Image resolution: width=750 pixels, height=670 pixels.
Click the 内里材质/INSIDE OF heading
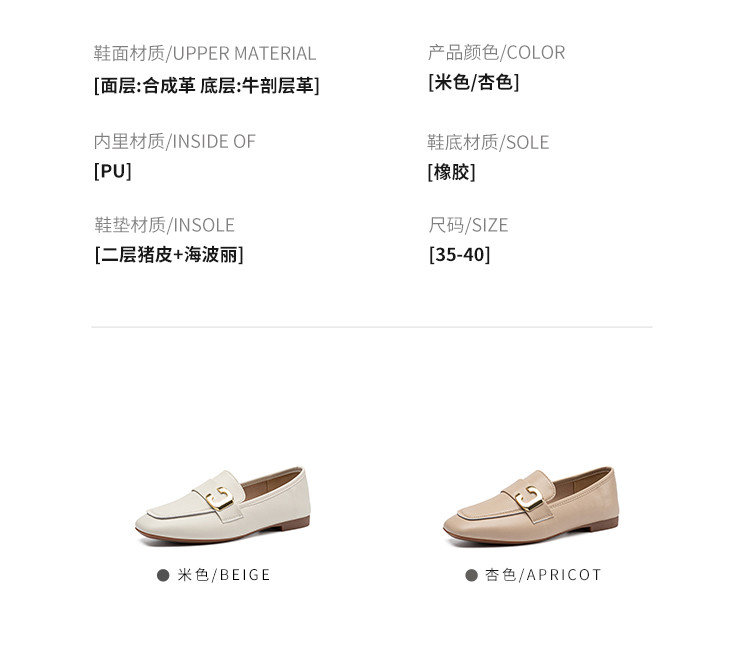[x=175, y=142]
